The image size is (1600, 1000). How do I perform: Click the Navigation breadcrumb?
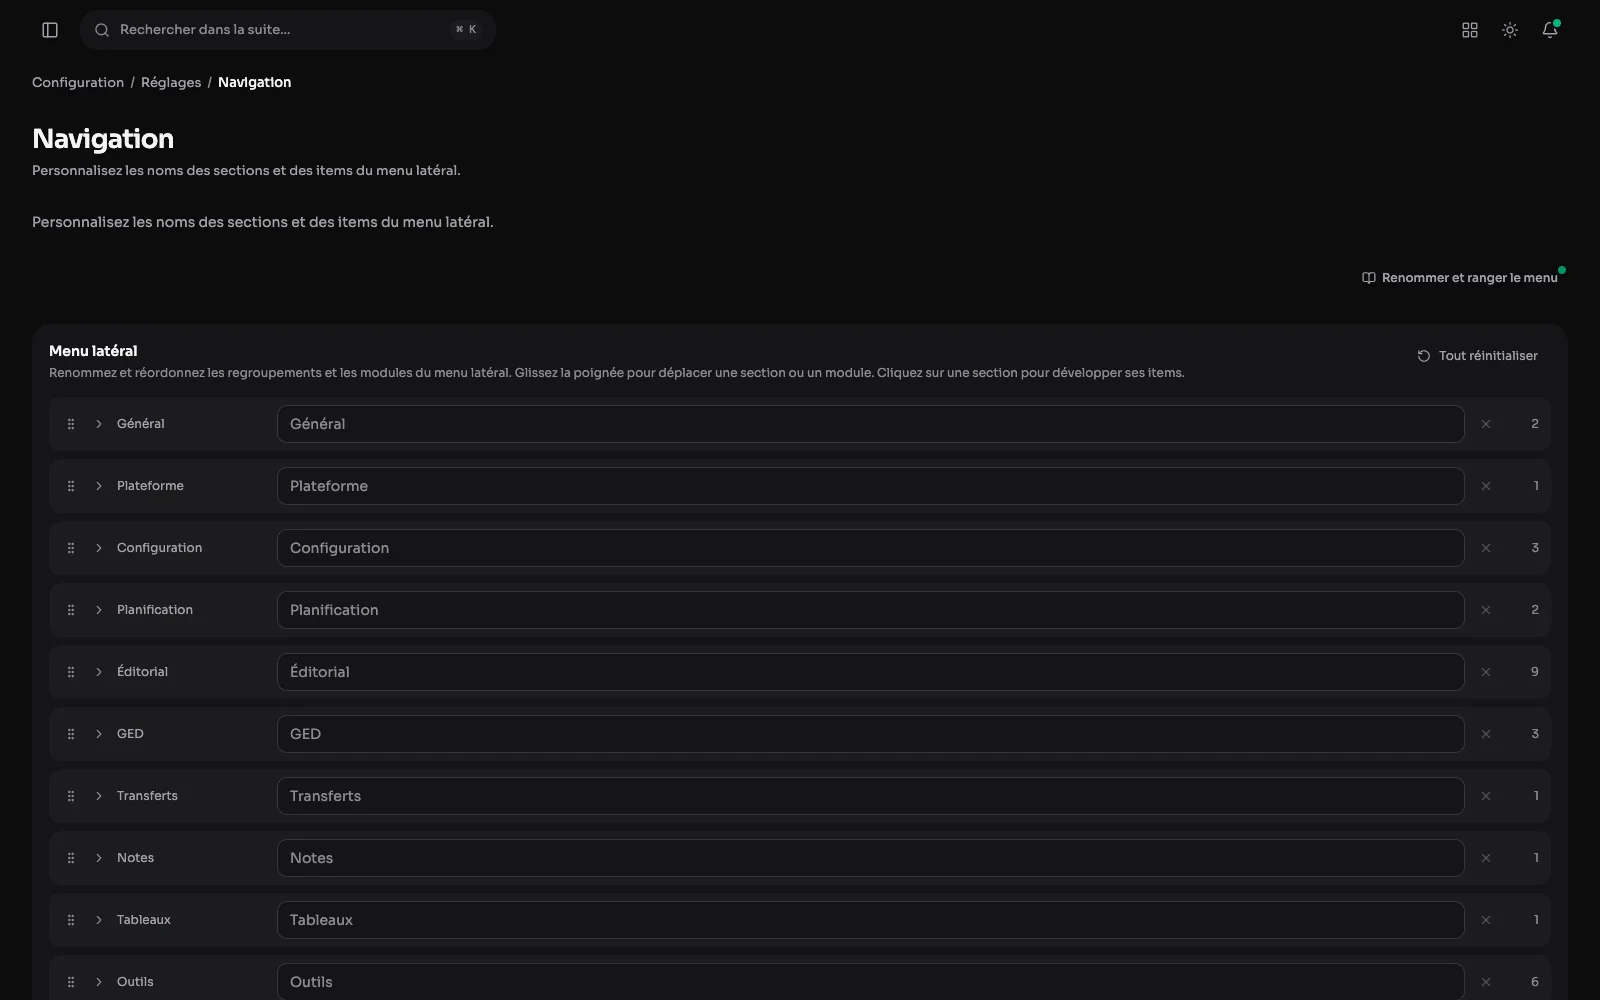coord(254,82)
